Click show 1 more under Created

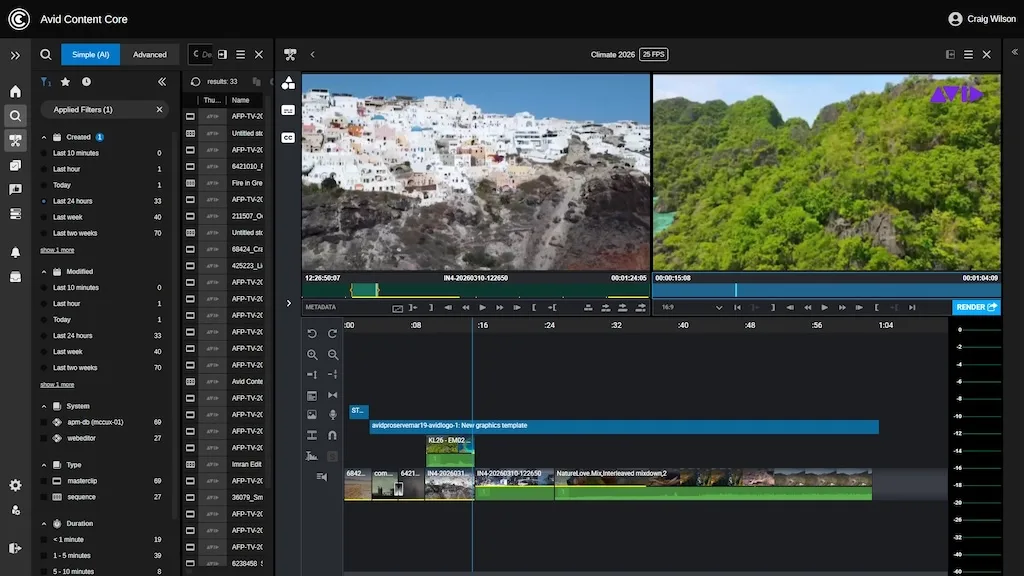pyautogui.click(x=57, y=250)
